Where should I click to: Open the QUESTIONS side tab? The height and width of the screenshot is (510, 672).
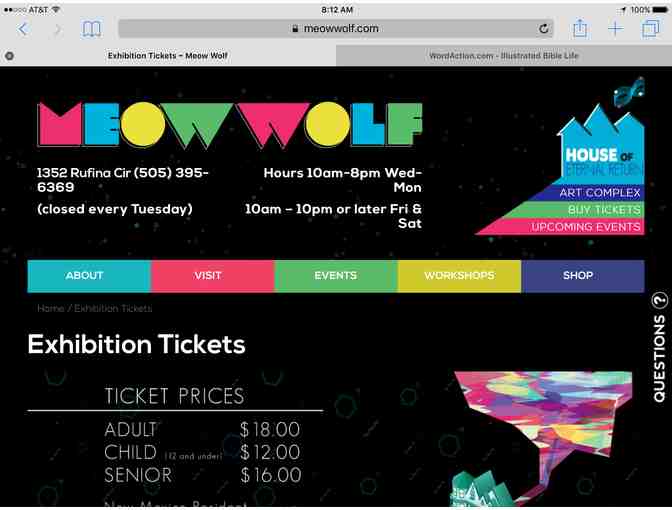[x=660, y=348]
